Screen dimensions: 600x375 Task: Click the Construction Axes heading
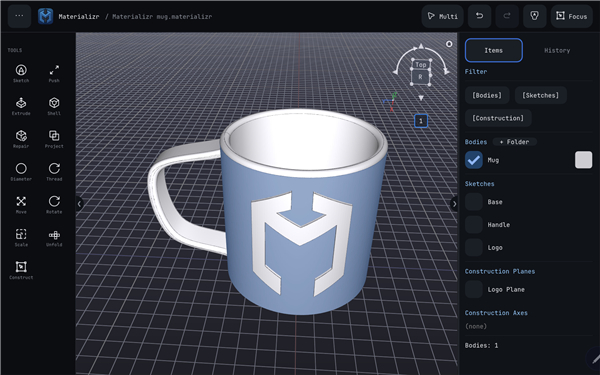pyautogui.click(x=496, y=313)
